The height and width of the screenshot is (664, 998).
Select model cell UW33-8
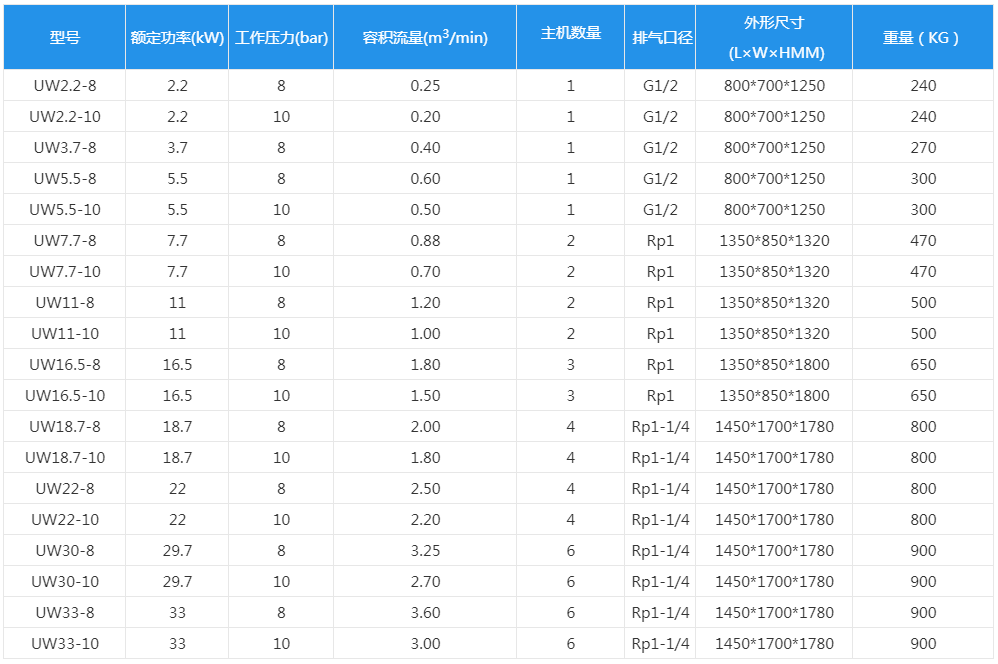click(x=65, y=612)
